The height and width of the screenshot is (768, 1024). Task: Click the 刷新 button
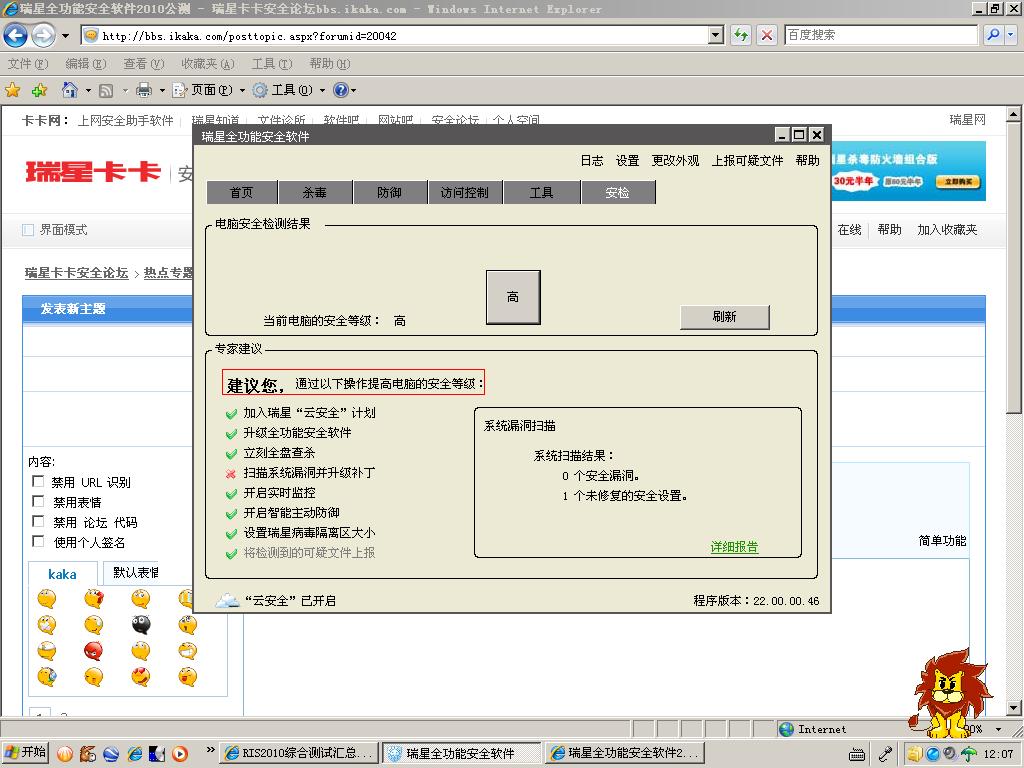[x=724, y=317]
